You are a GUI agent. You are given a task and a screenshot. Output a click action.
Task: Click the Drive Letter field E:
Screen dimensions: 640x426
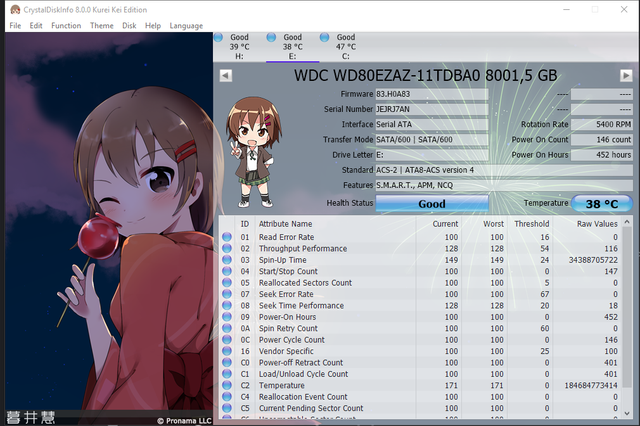432,155
